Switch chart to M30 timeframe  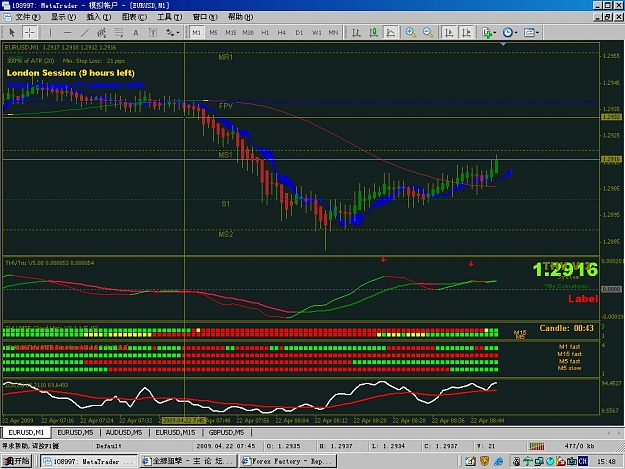pos(248,33)
